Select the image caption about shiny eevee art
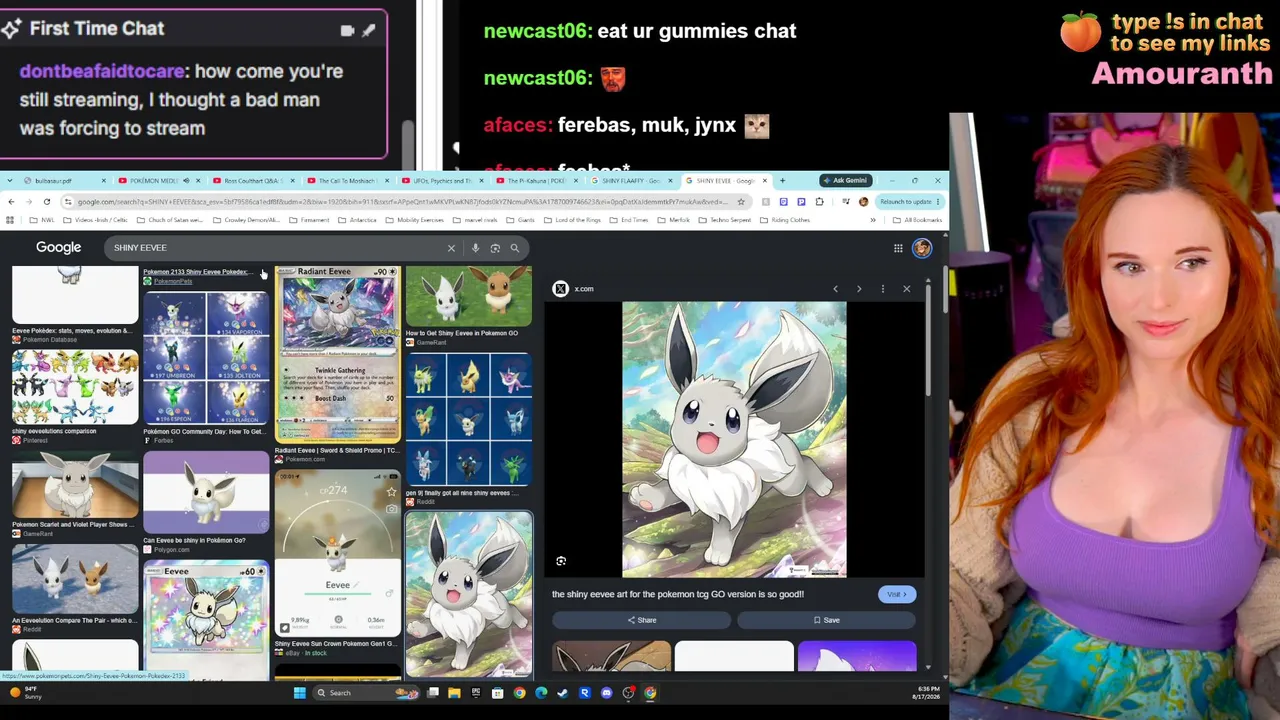 click(678, 594)
